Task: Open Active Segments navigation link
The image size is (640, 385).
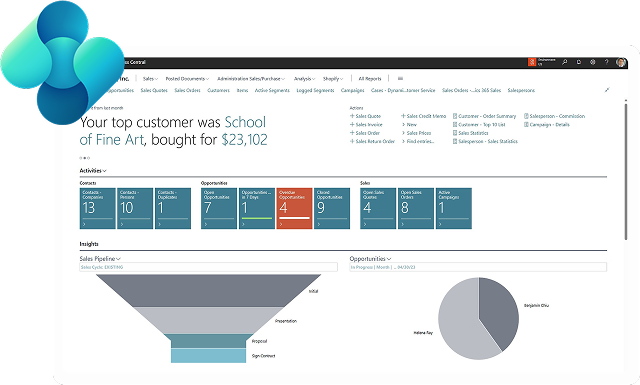Action: (x=272, y=90)
